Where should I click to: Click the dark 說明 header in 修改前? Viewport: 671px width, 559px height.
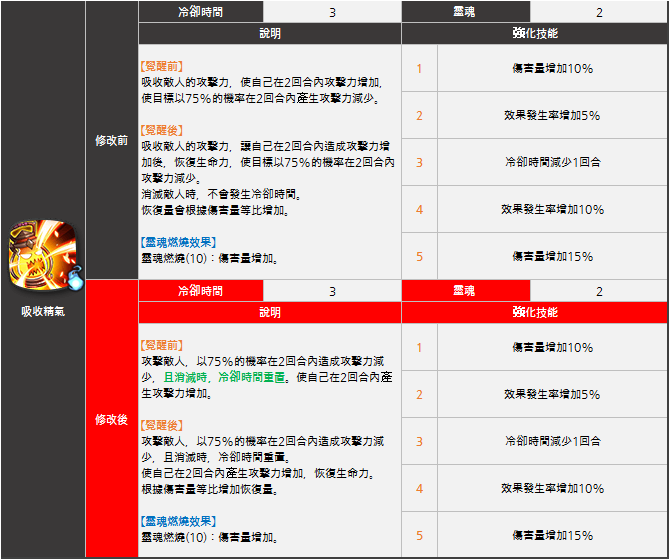coord(270,33)
